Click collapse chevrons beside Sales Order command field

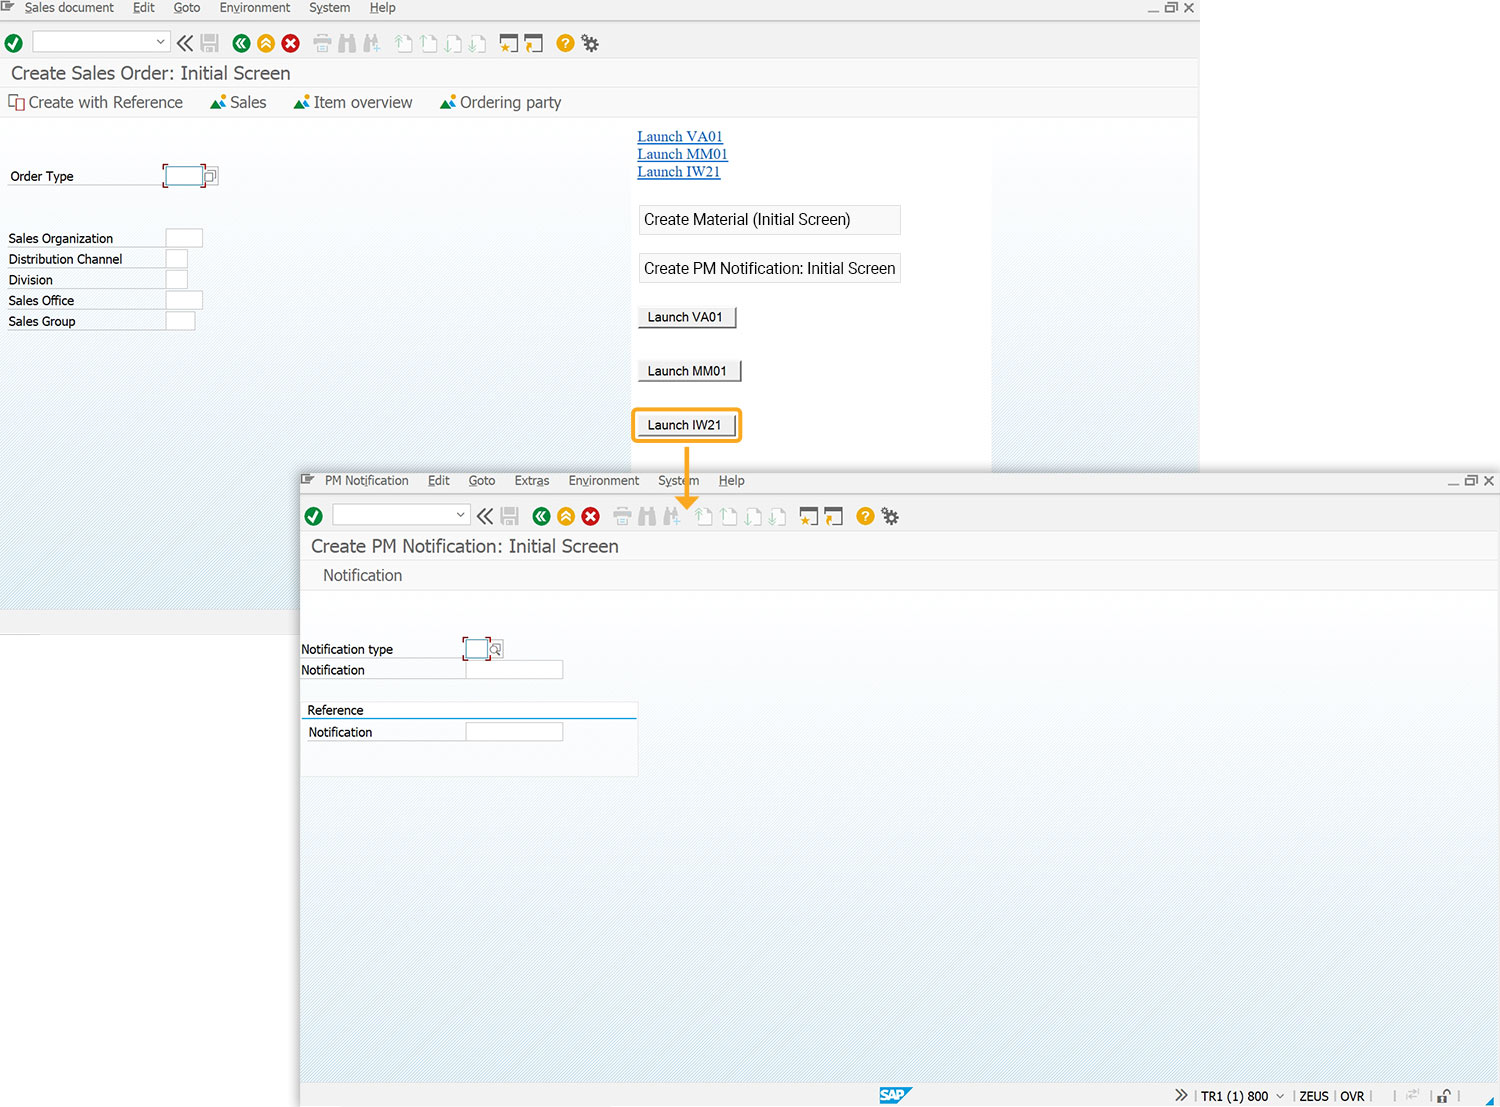click(185, 43)
